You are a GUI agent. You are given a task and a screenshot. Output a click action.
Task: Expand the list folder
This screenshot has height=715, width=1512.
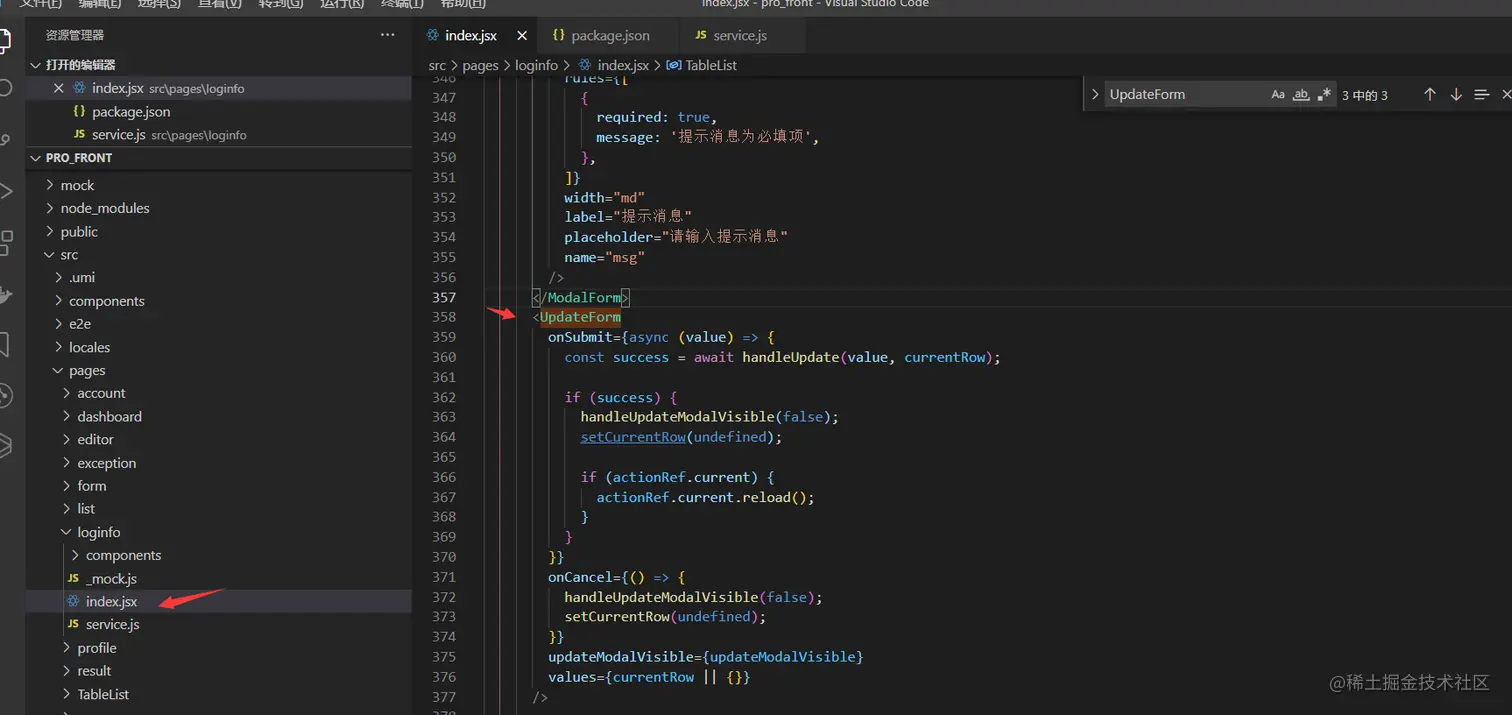click(86, 509)
